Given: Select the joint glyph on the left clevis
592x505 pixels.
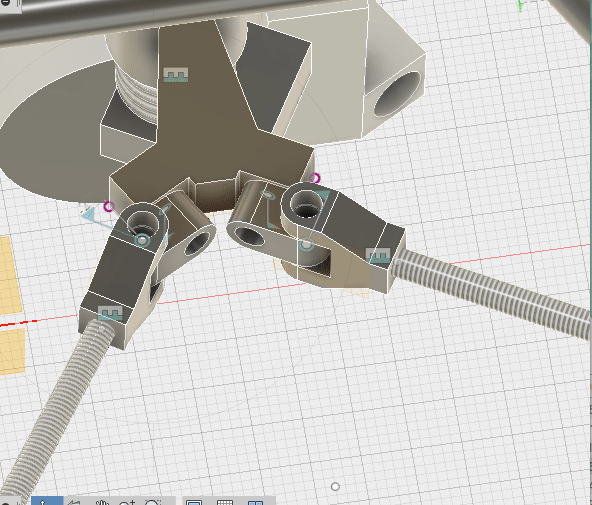Looking at the screenshot, I should (110, 314).
